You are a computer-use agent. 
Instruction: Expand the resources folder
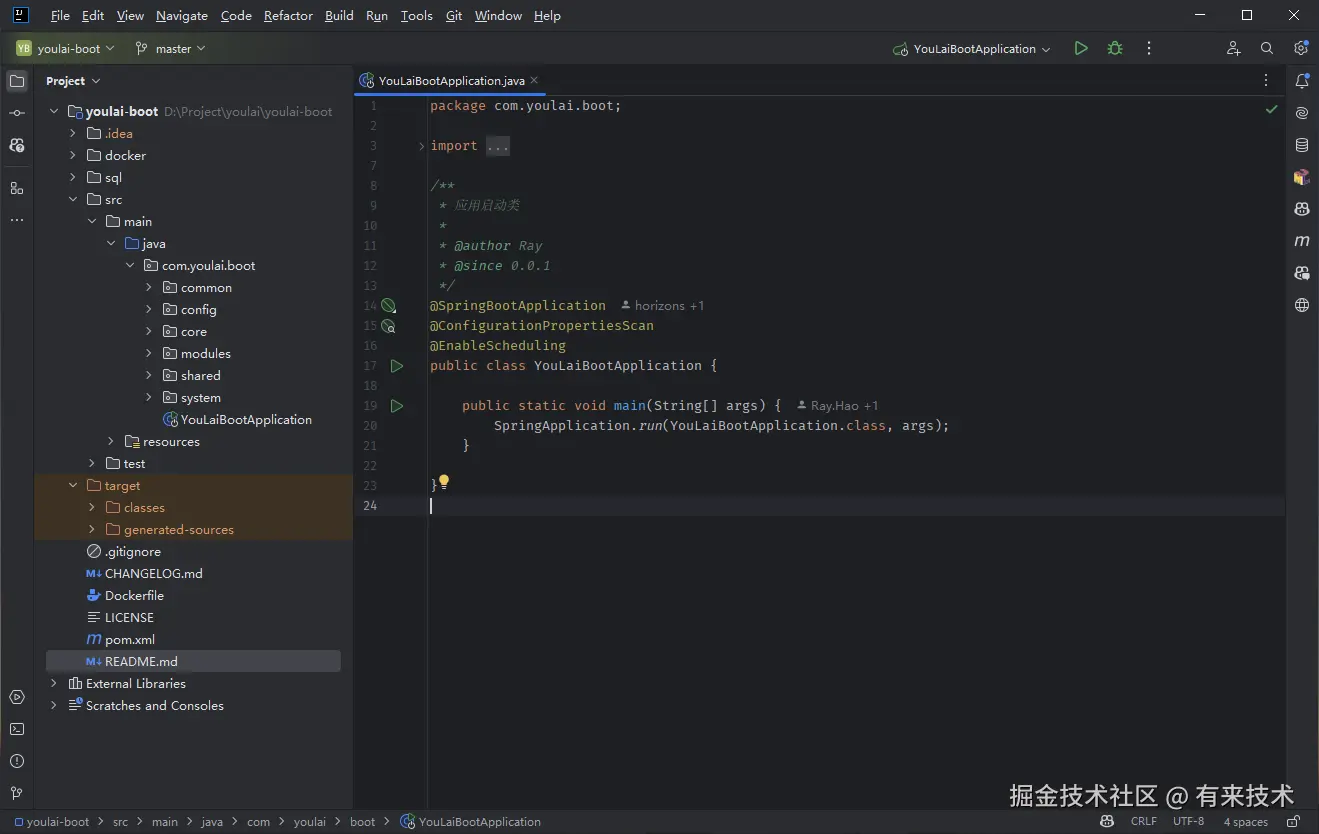pyautogui.click(x=111, y=441)
